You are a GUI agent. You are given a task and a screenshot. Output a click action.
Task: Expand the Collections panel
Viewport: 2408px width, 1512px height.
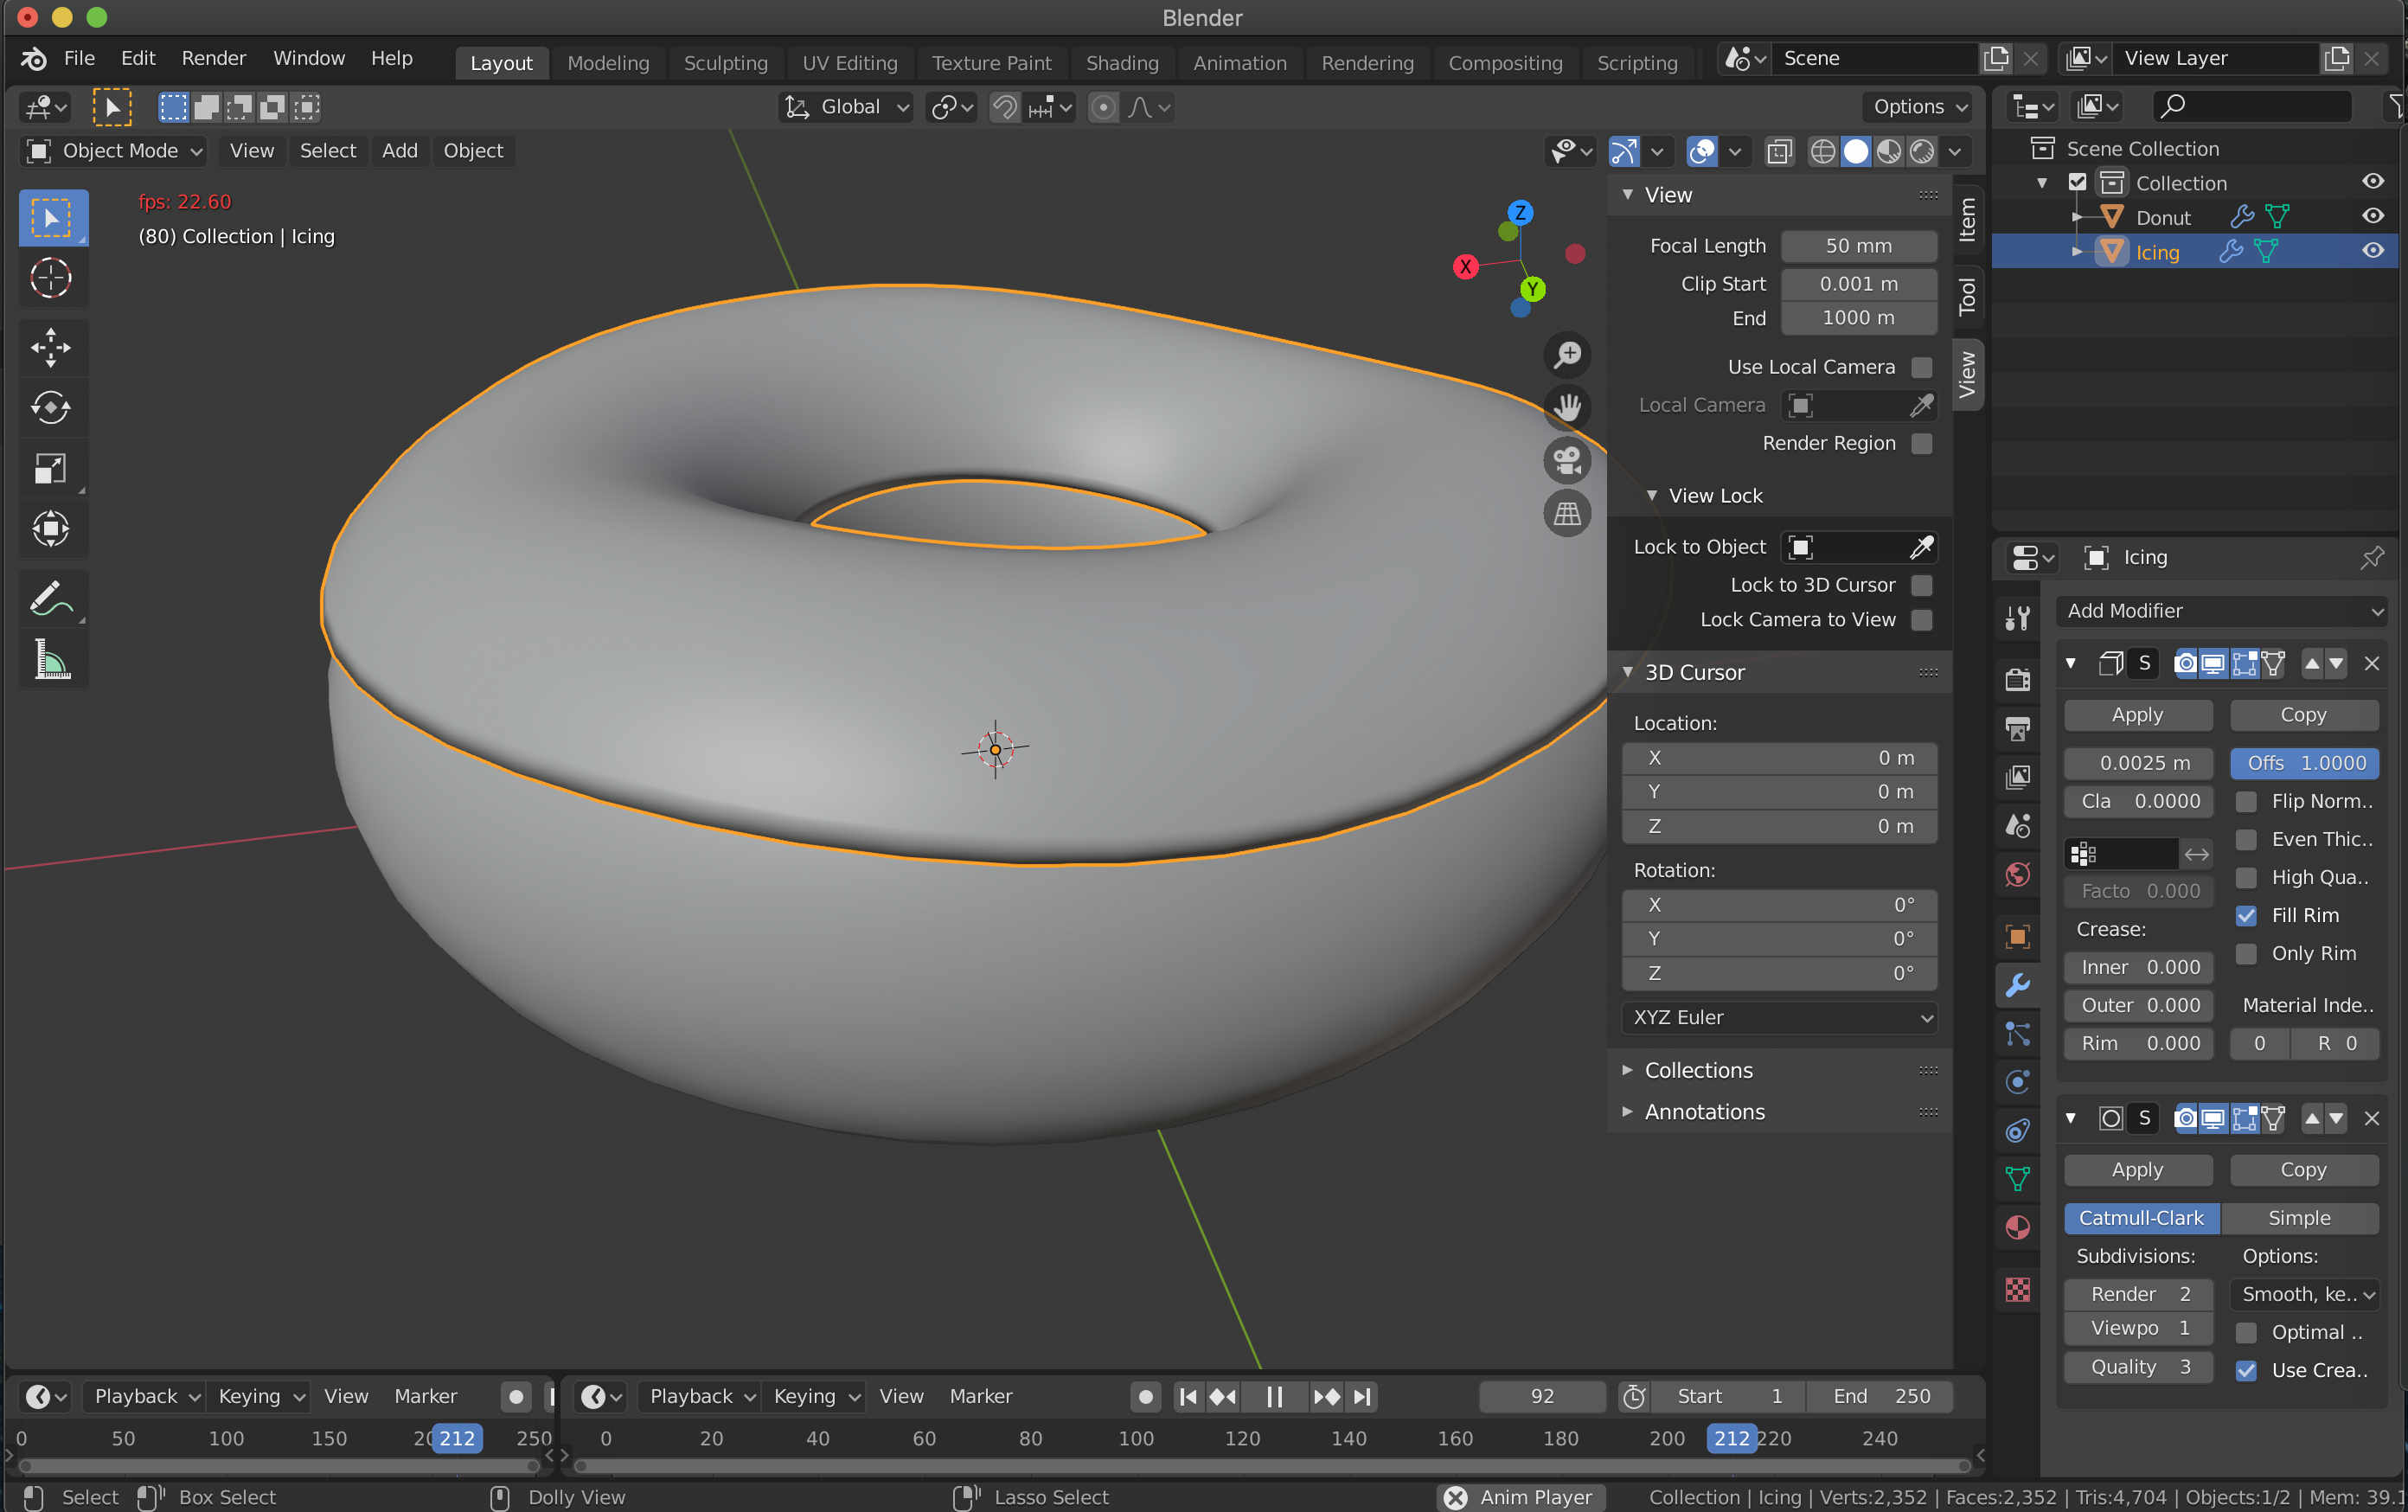click(1698, 1070)
